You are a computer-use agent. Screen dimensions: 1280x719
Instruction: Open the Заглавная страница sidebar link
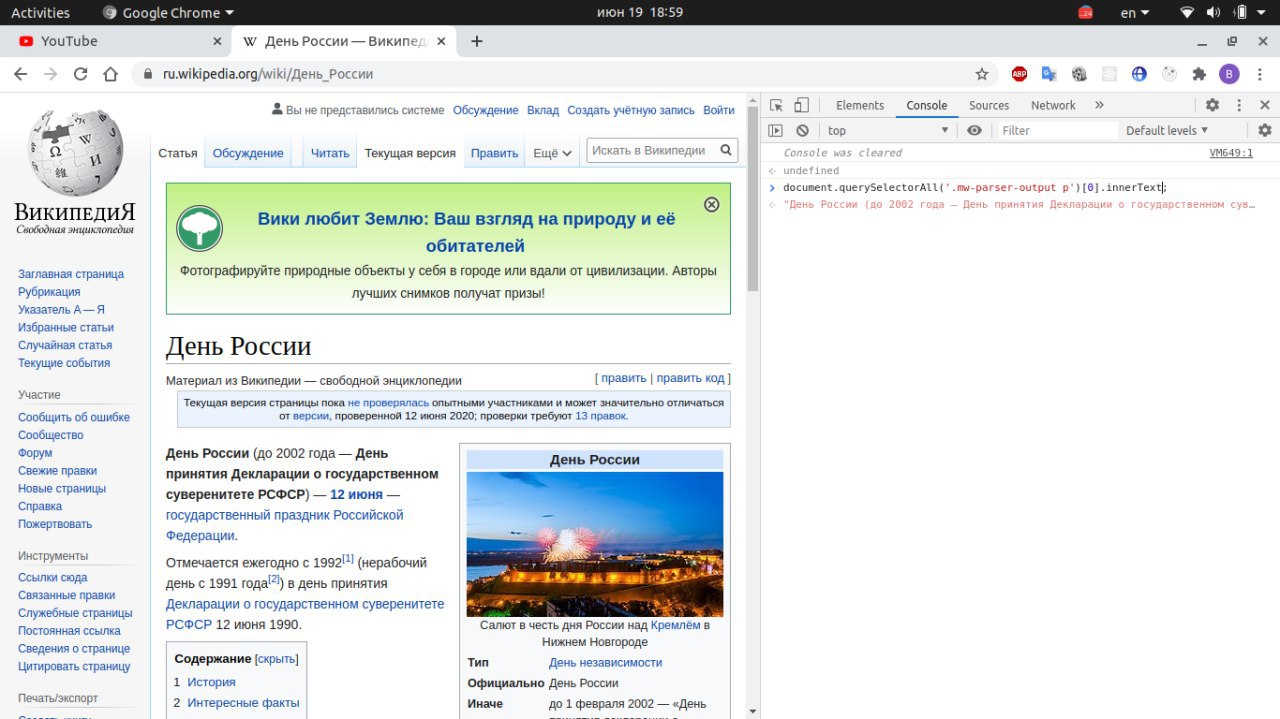click(x=71, y=274)
